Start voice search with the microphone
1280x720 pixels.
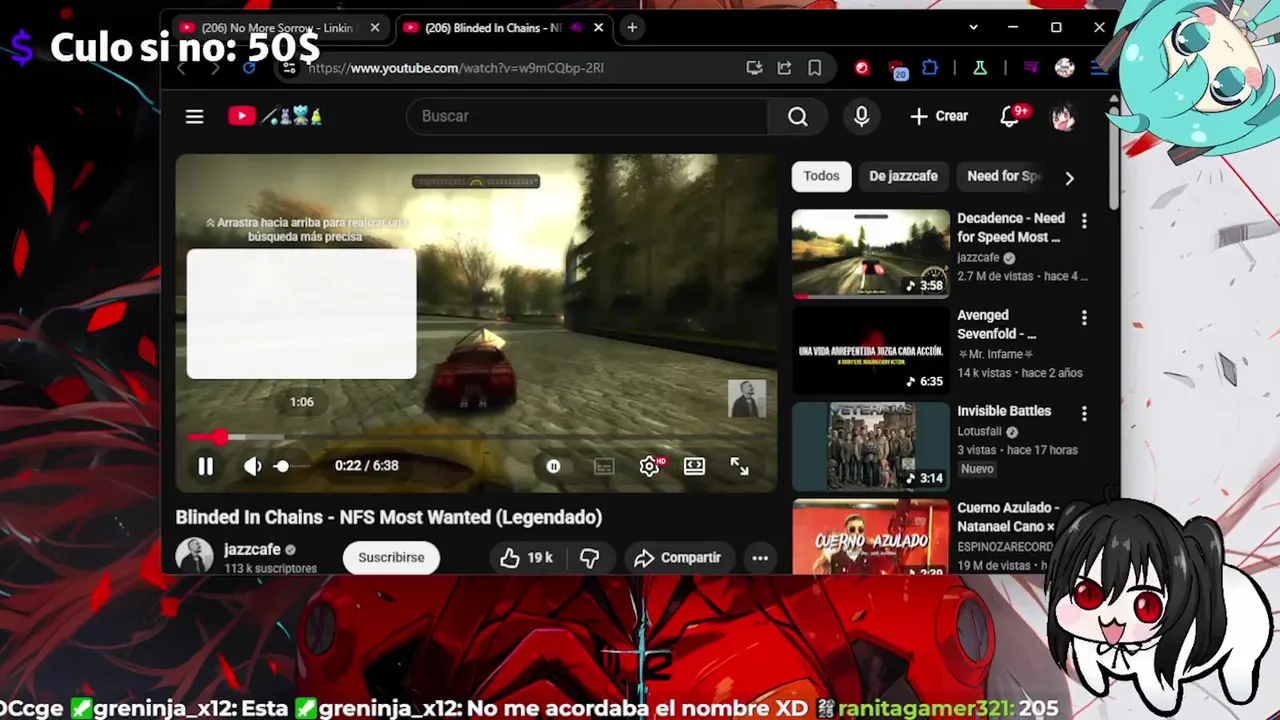[x=861, y=117]
